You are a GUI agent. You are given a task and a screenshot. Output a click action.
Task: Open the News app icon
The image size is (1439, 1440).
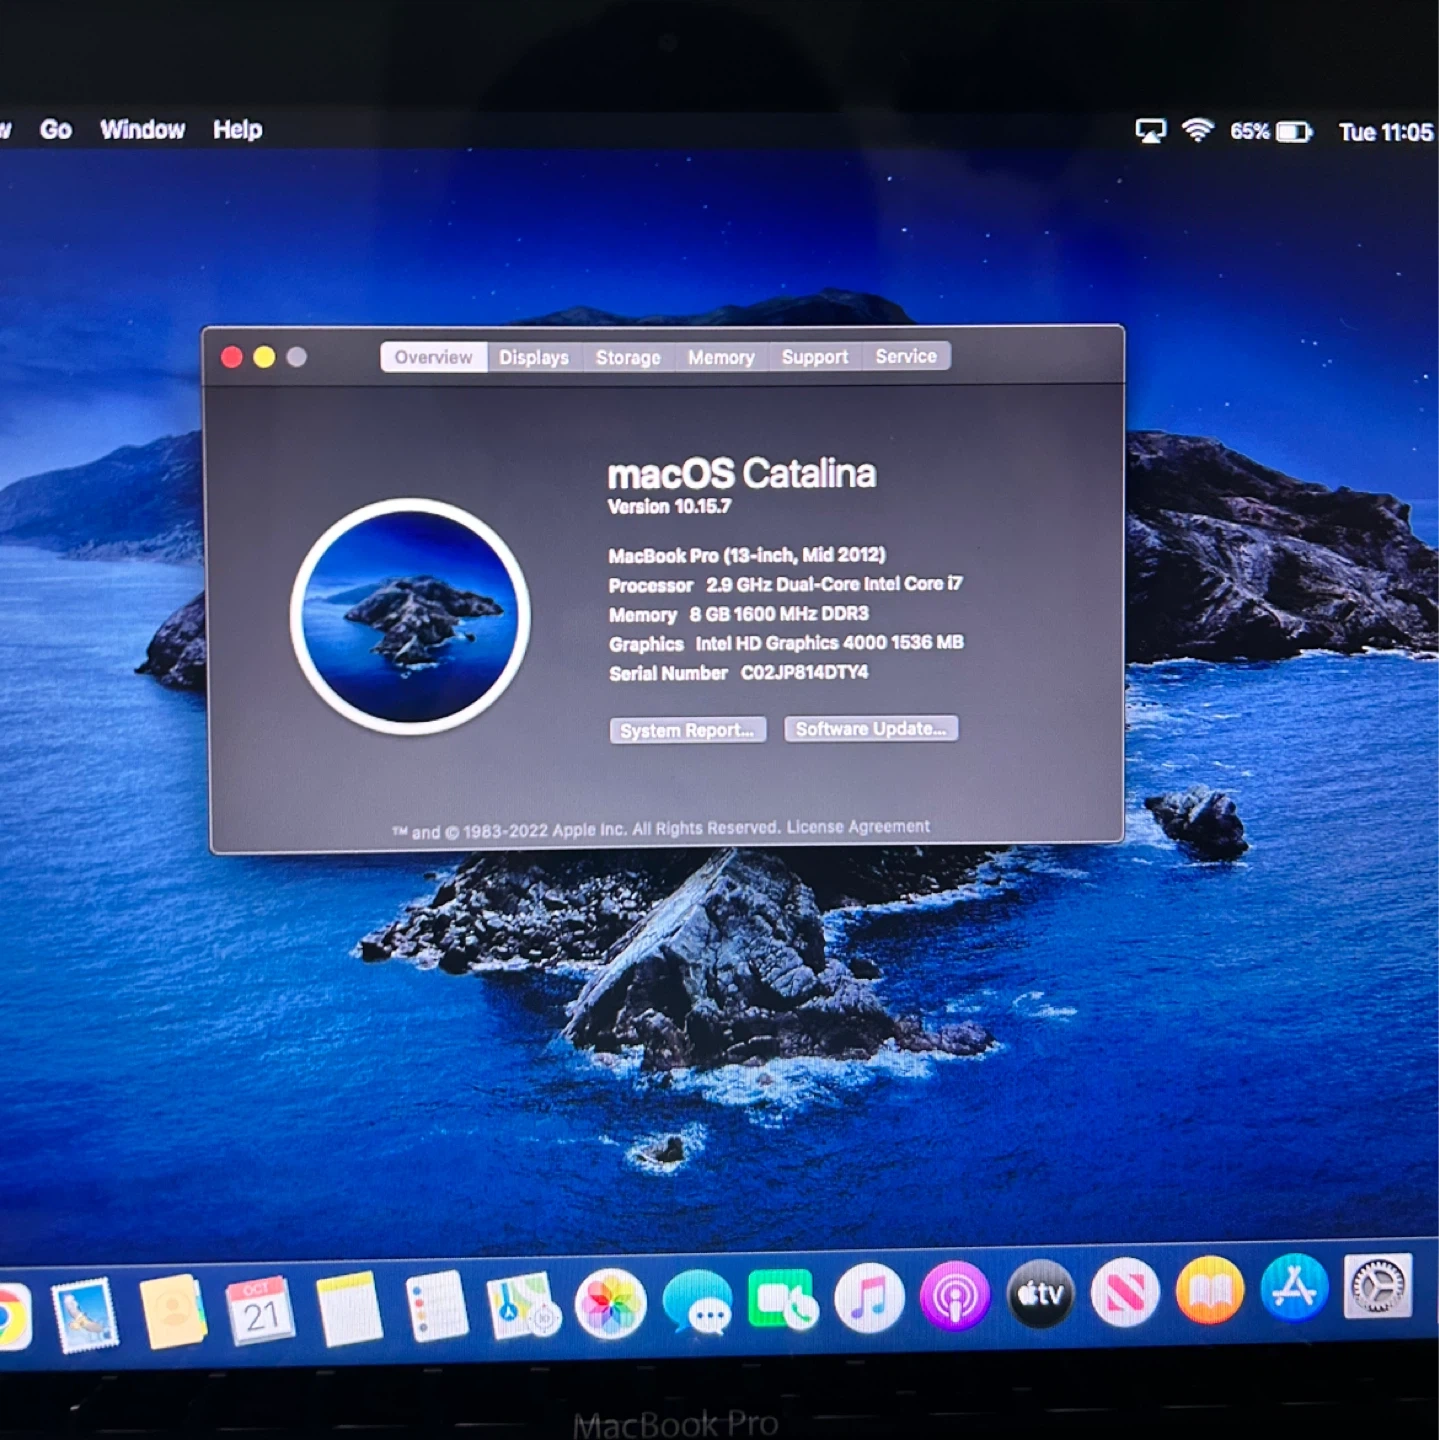coord(1125,1292)
